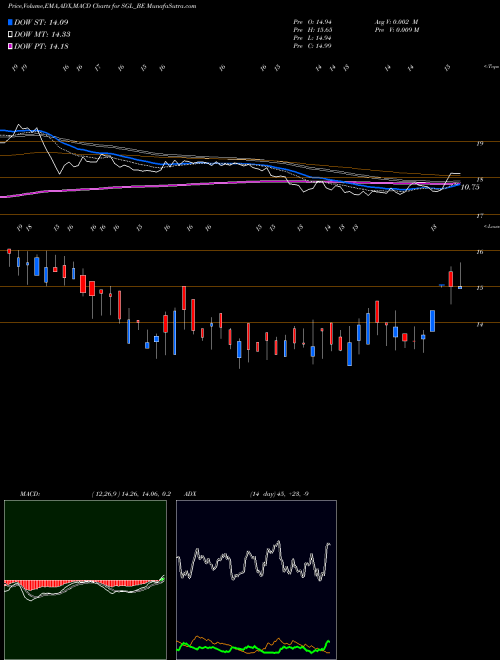500x660 pixels.
Task: Click the 'Pre C: 14.99' value
Action: (314, 46)
